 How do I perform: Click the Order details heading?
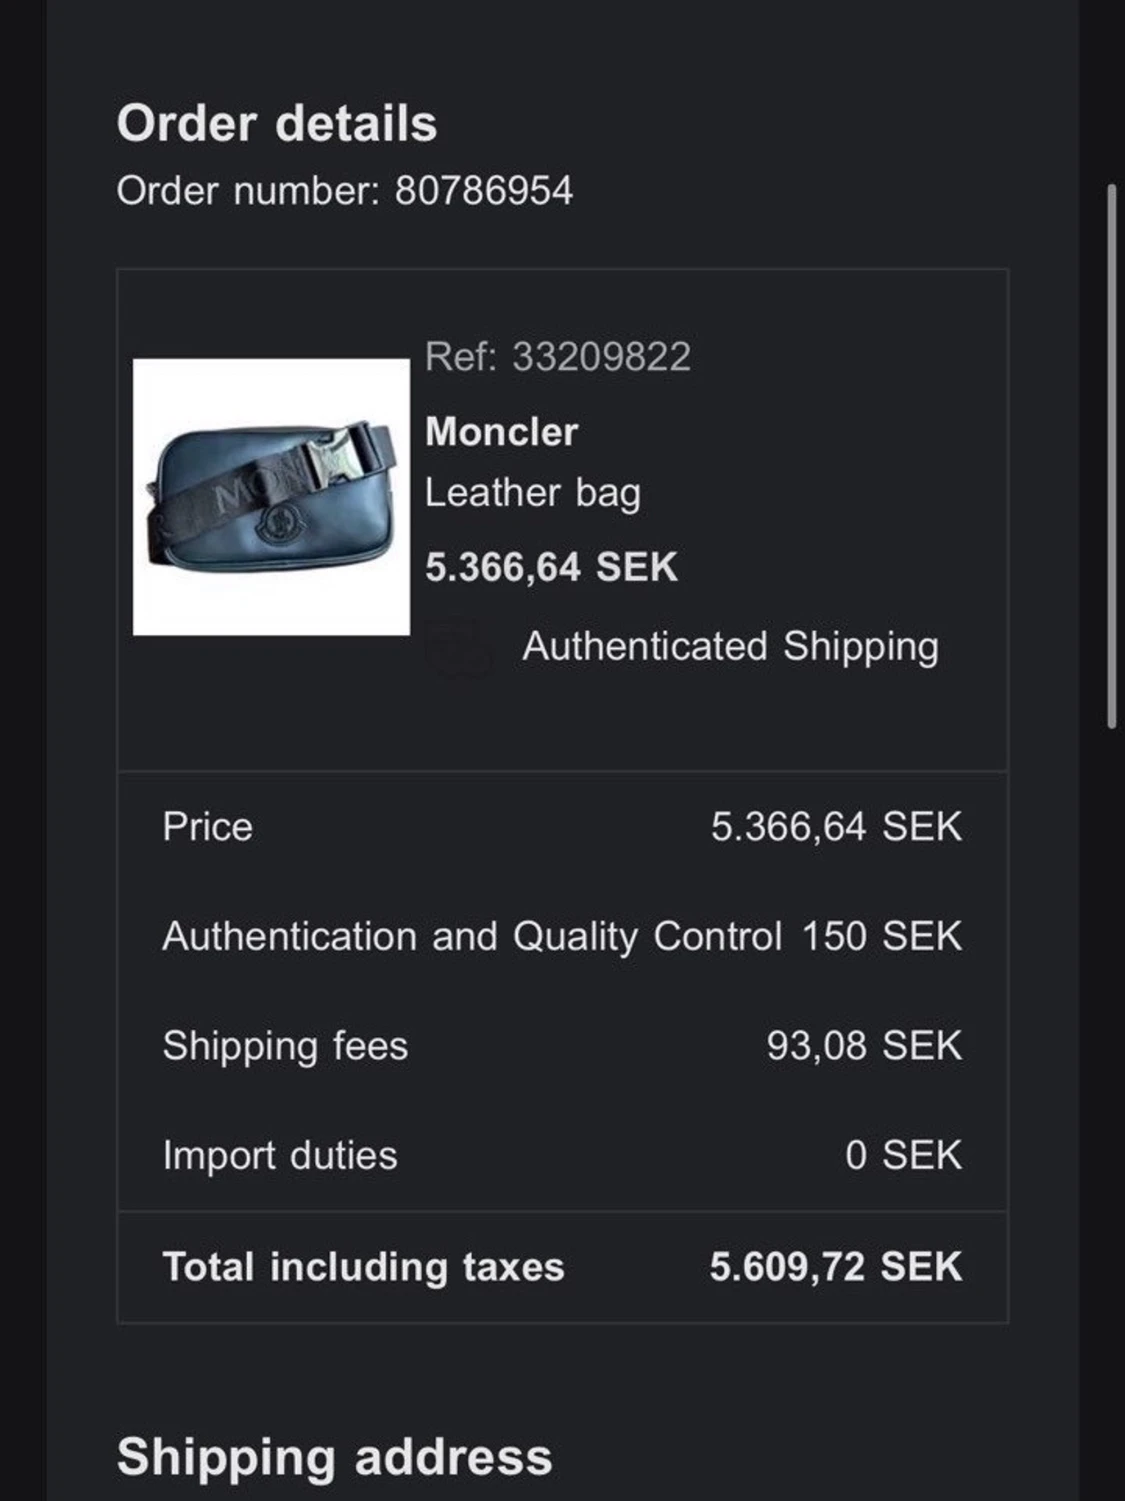(x=277, y=124)
